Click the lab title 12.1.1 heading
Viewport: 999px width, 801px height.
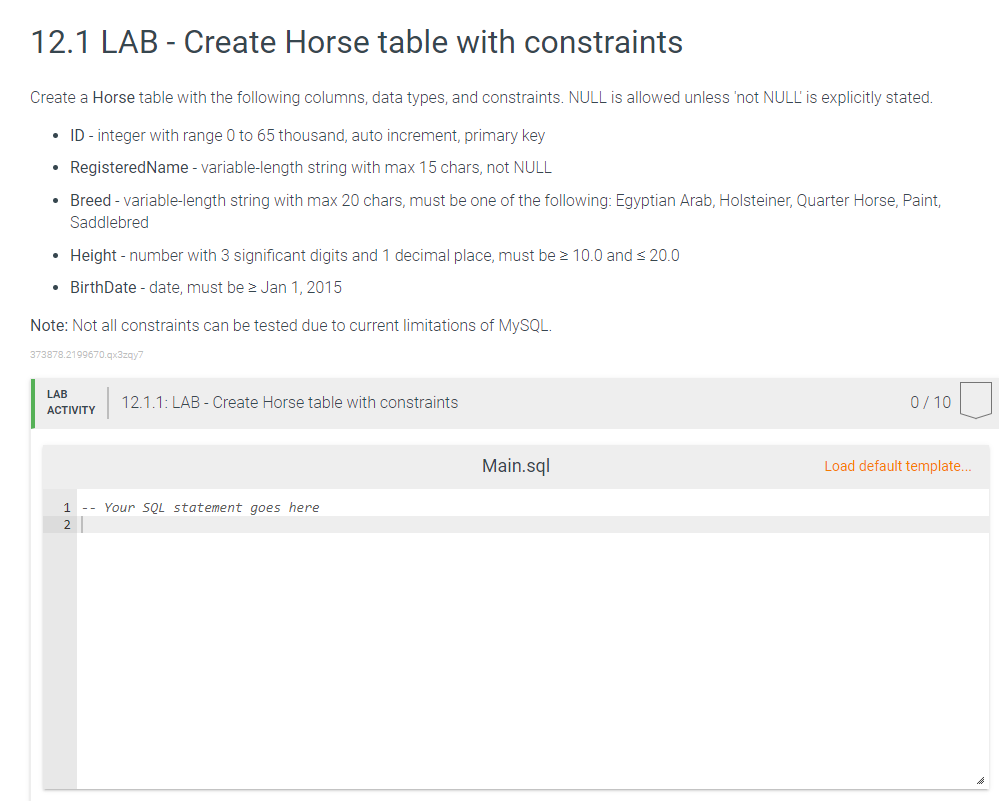[288, 402]
